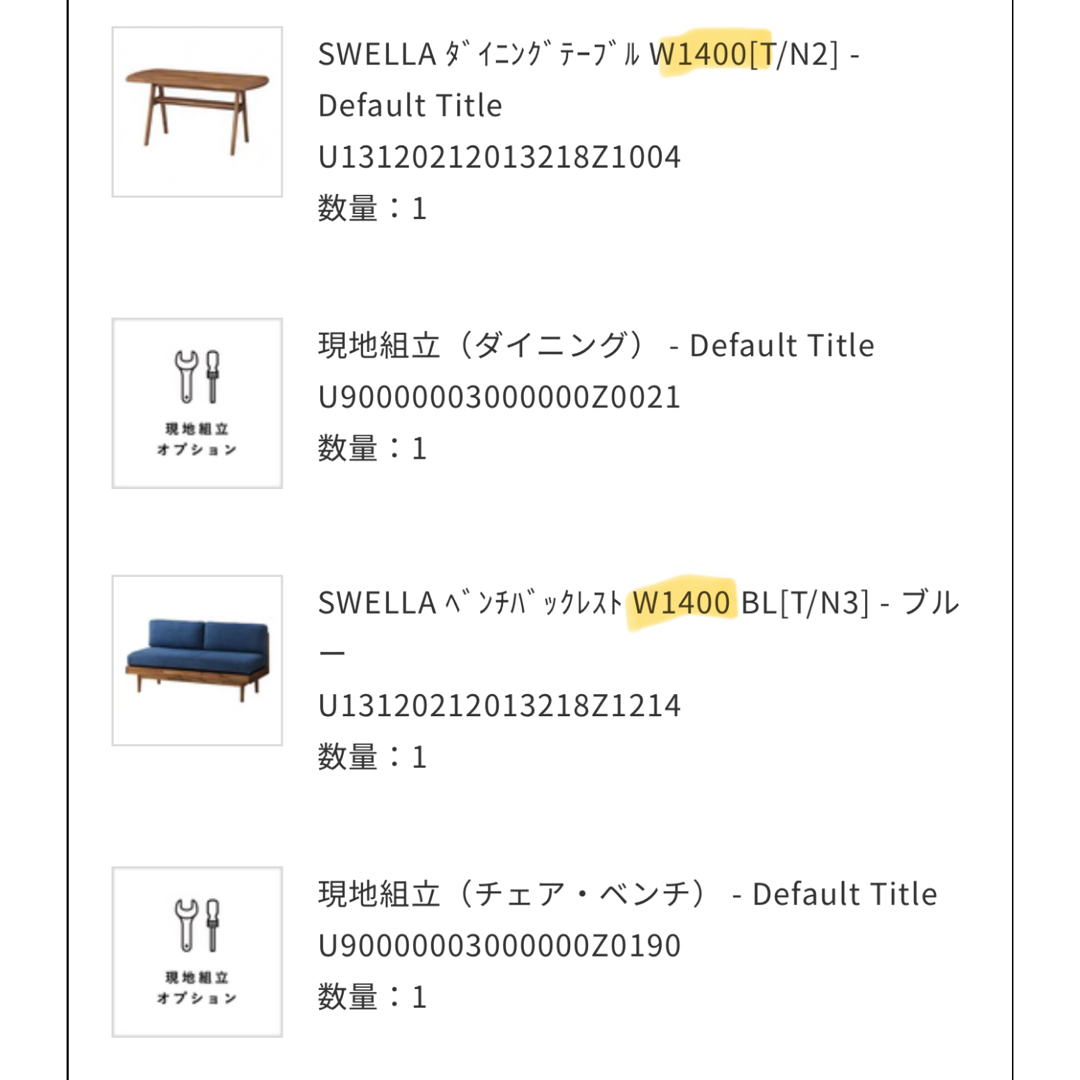Click highlighted W1400 in dining table title
Viewport: 1080px width, 1080px height.
click(x=698, y=54)
